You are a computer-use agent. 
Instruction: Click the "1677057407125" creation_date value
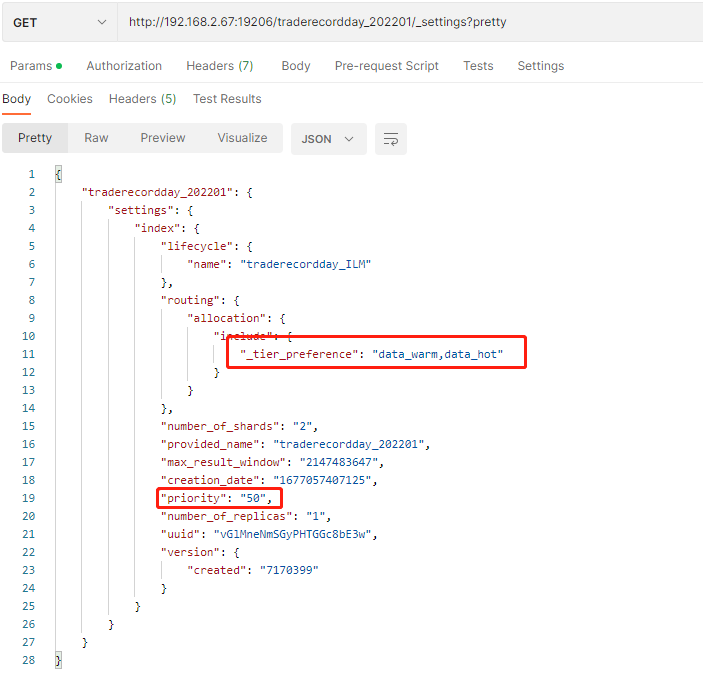click(x=322, y=480)
